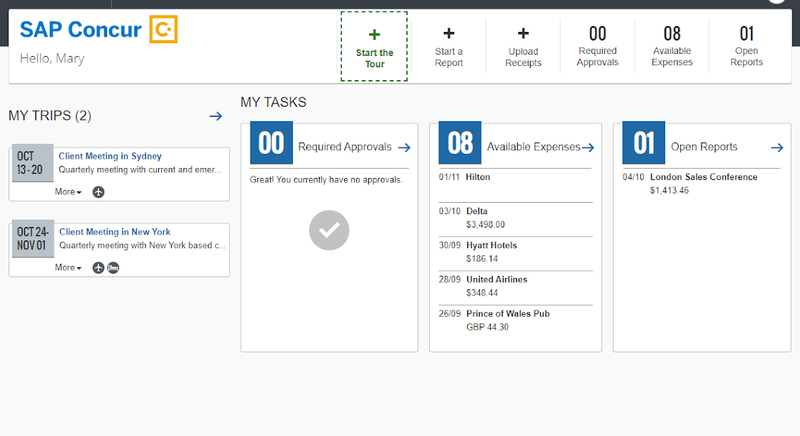The height and width of the screenshot is (436, 800).
Task: Click the Required Approvals tile title
Action: coord(345,147)
